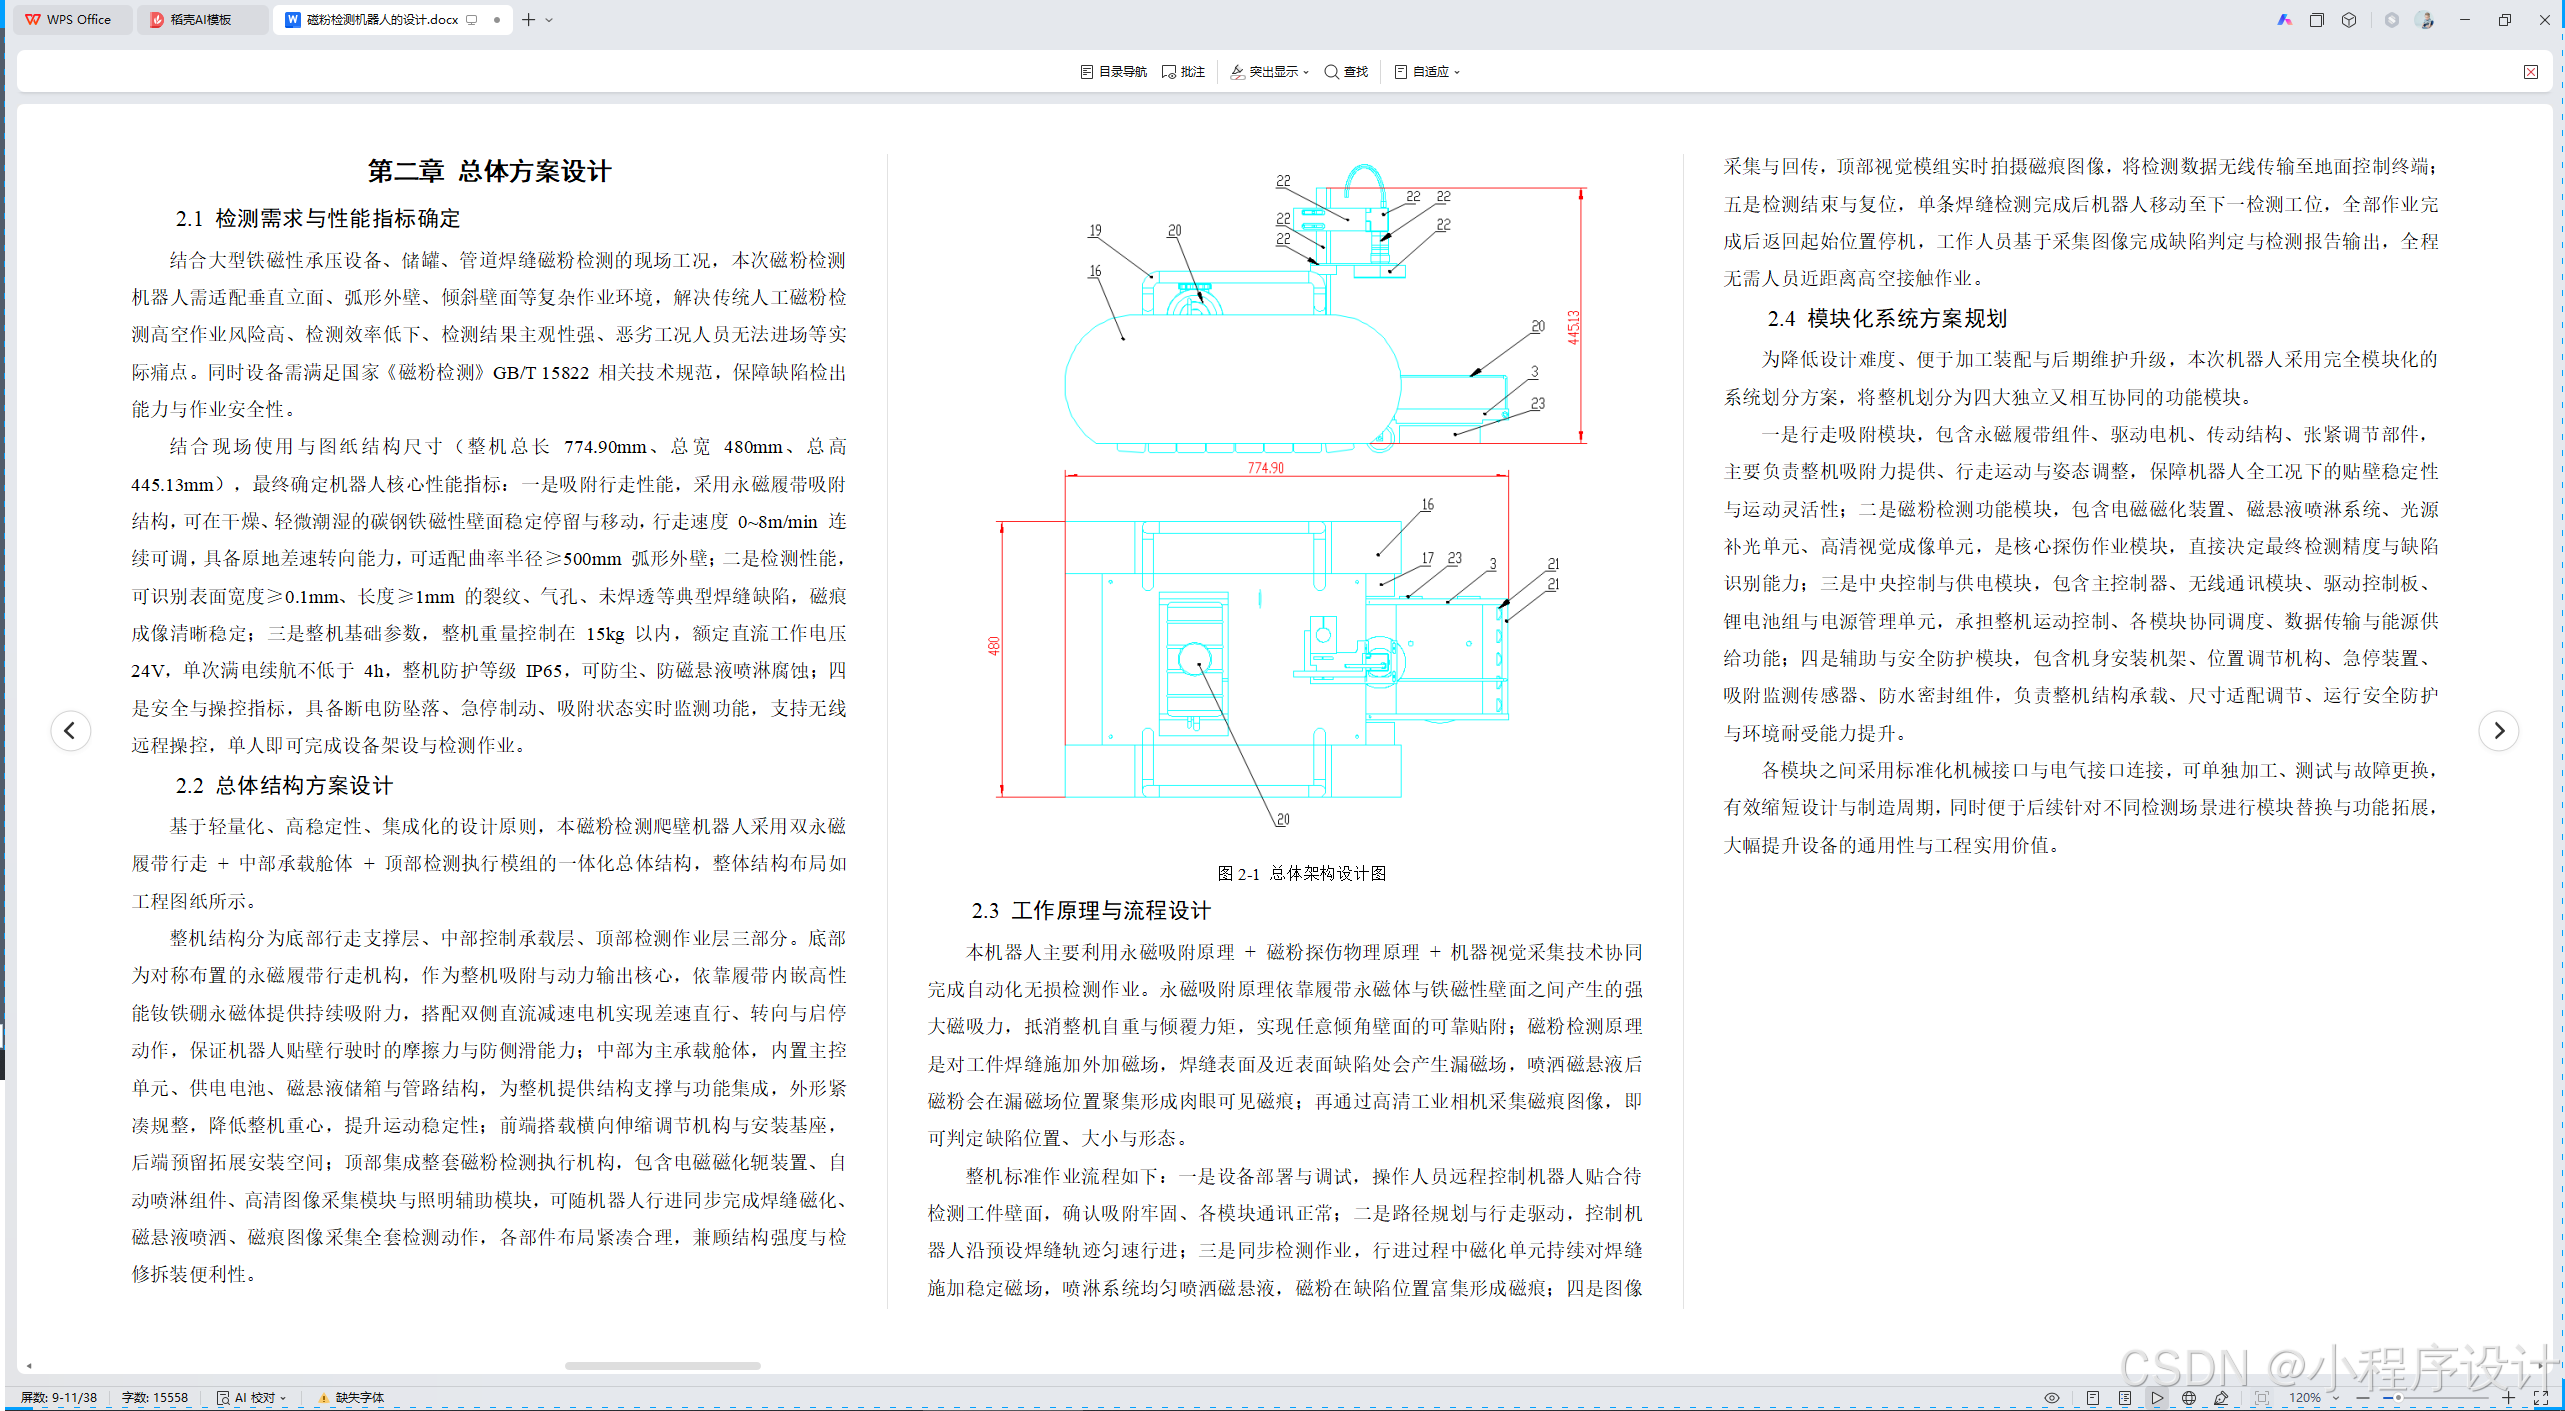Click the caption 图 2-1 总体架构设计图
Image resolution: width=2565 pixels, height=1411 pixels.
(1302, 873)
